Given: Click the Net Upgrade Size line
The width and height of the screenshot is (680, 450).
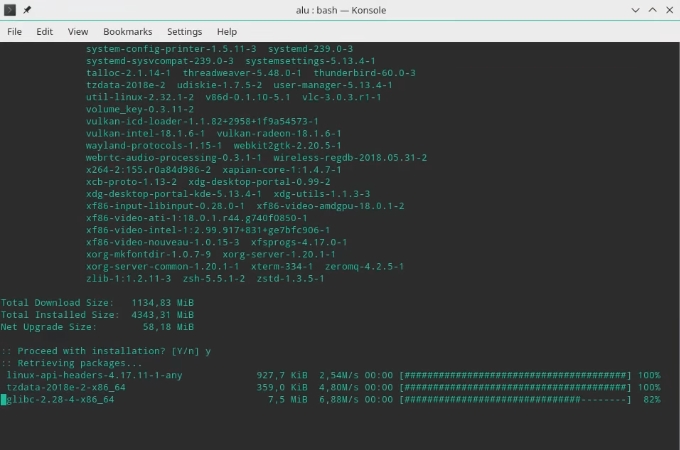Looking at the screenshot, I should [97, 327].
